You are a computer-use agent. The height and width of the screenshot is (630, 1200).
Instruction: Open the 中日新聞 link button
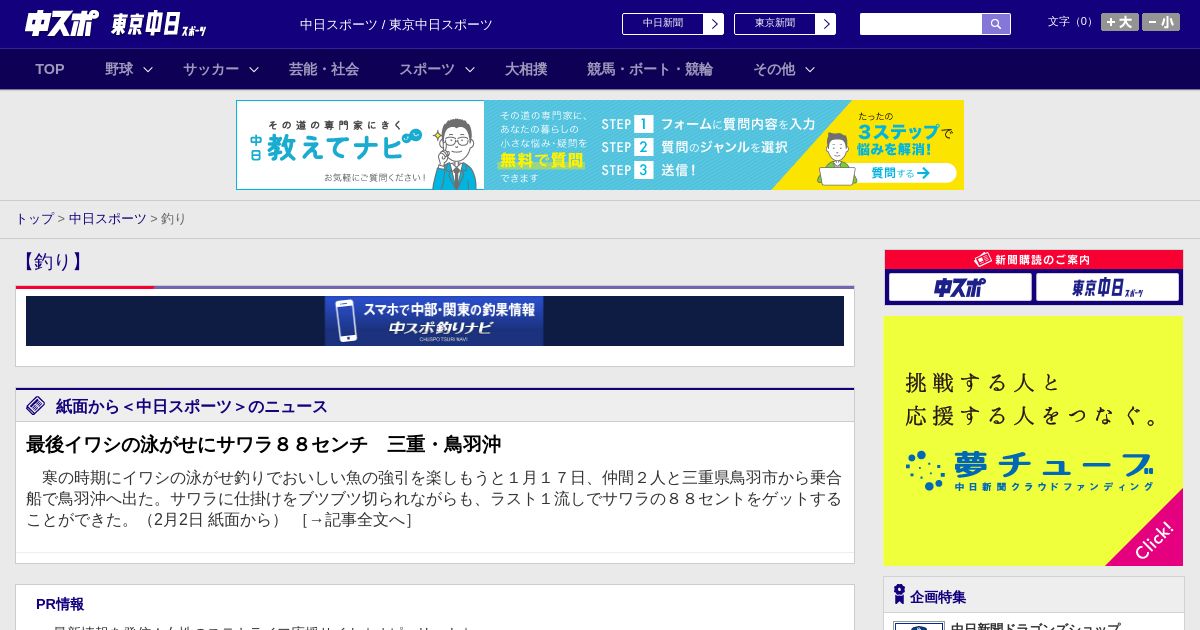pos(662,24)
